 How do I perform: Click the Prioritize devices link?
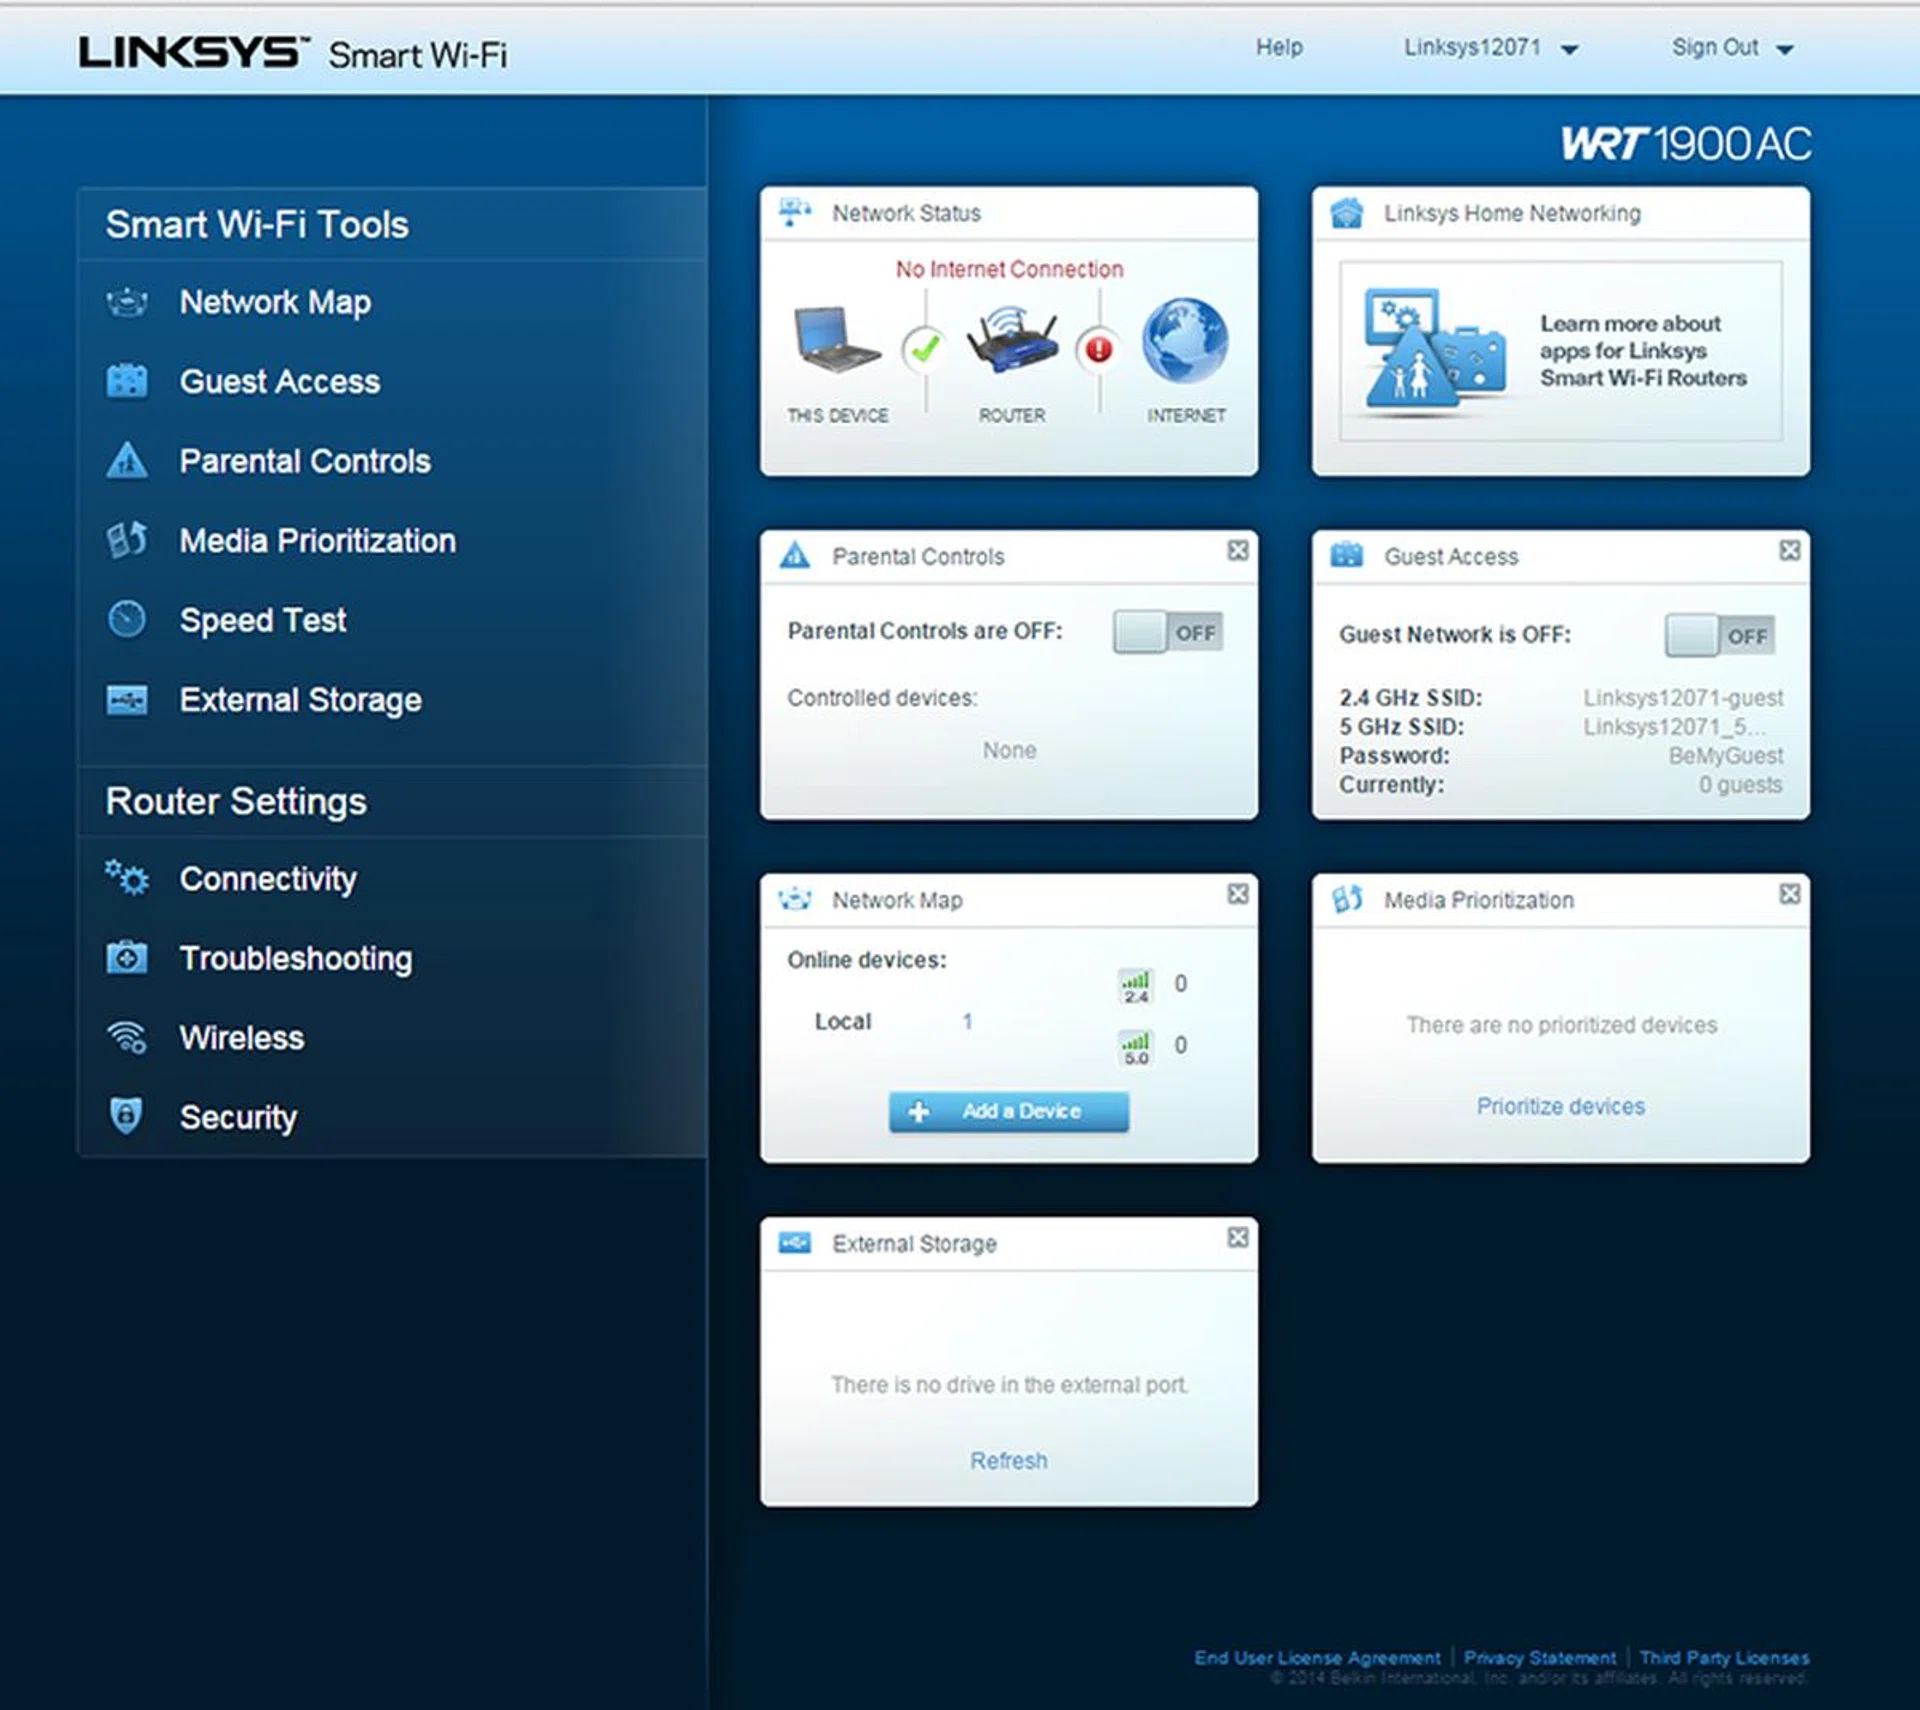pos(1560,1106)
